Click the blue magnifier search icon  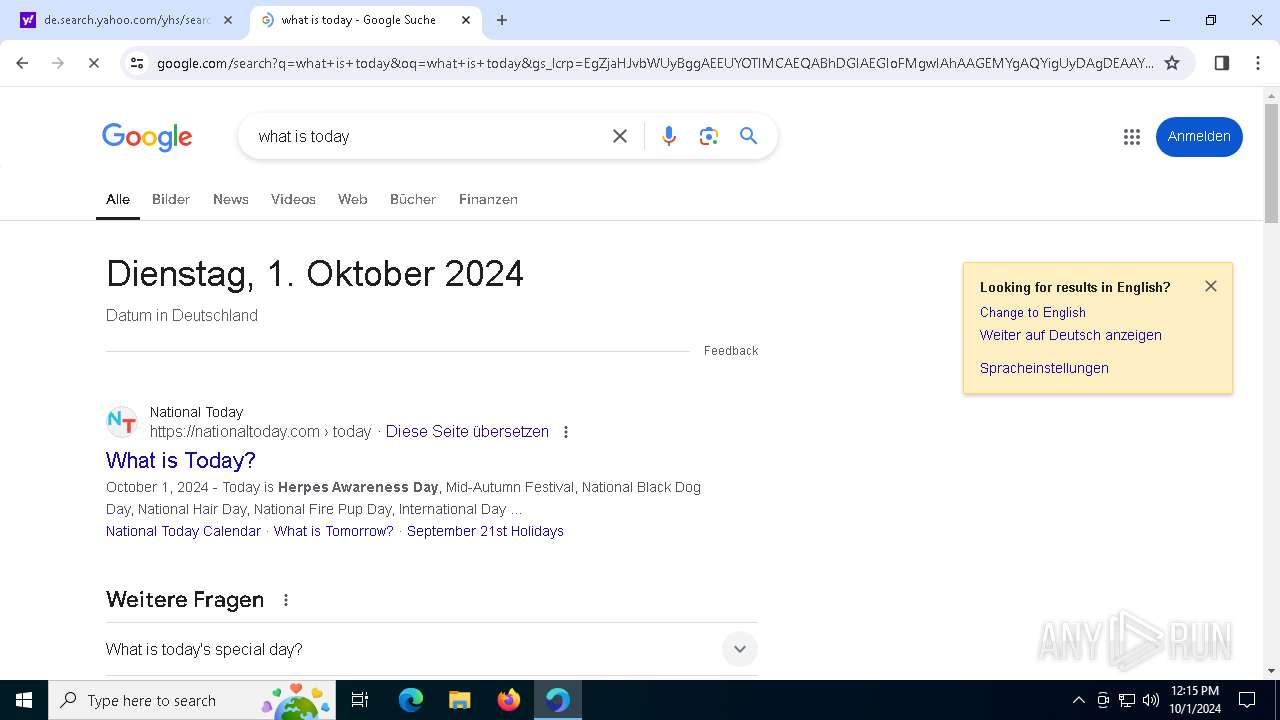point(748,136)
